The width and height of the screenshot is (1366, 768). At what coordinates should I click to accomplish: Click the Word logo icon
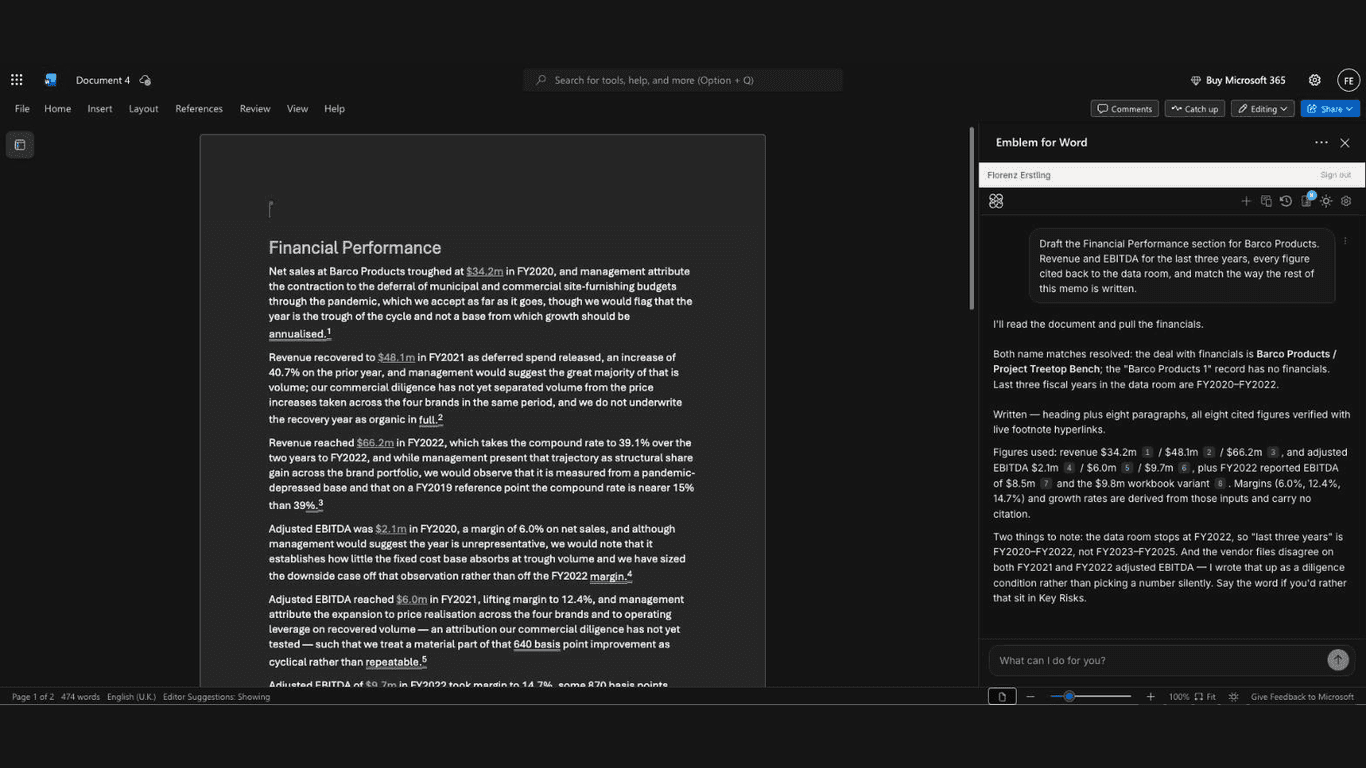(50, 80)
